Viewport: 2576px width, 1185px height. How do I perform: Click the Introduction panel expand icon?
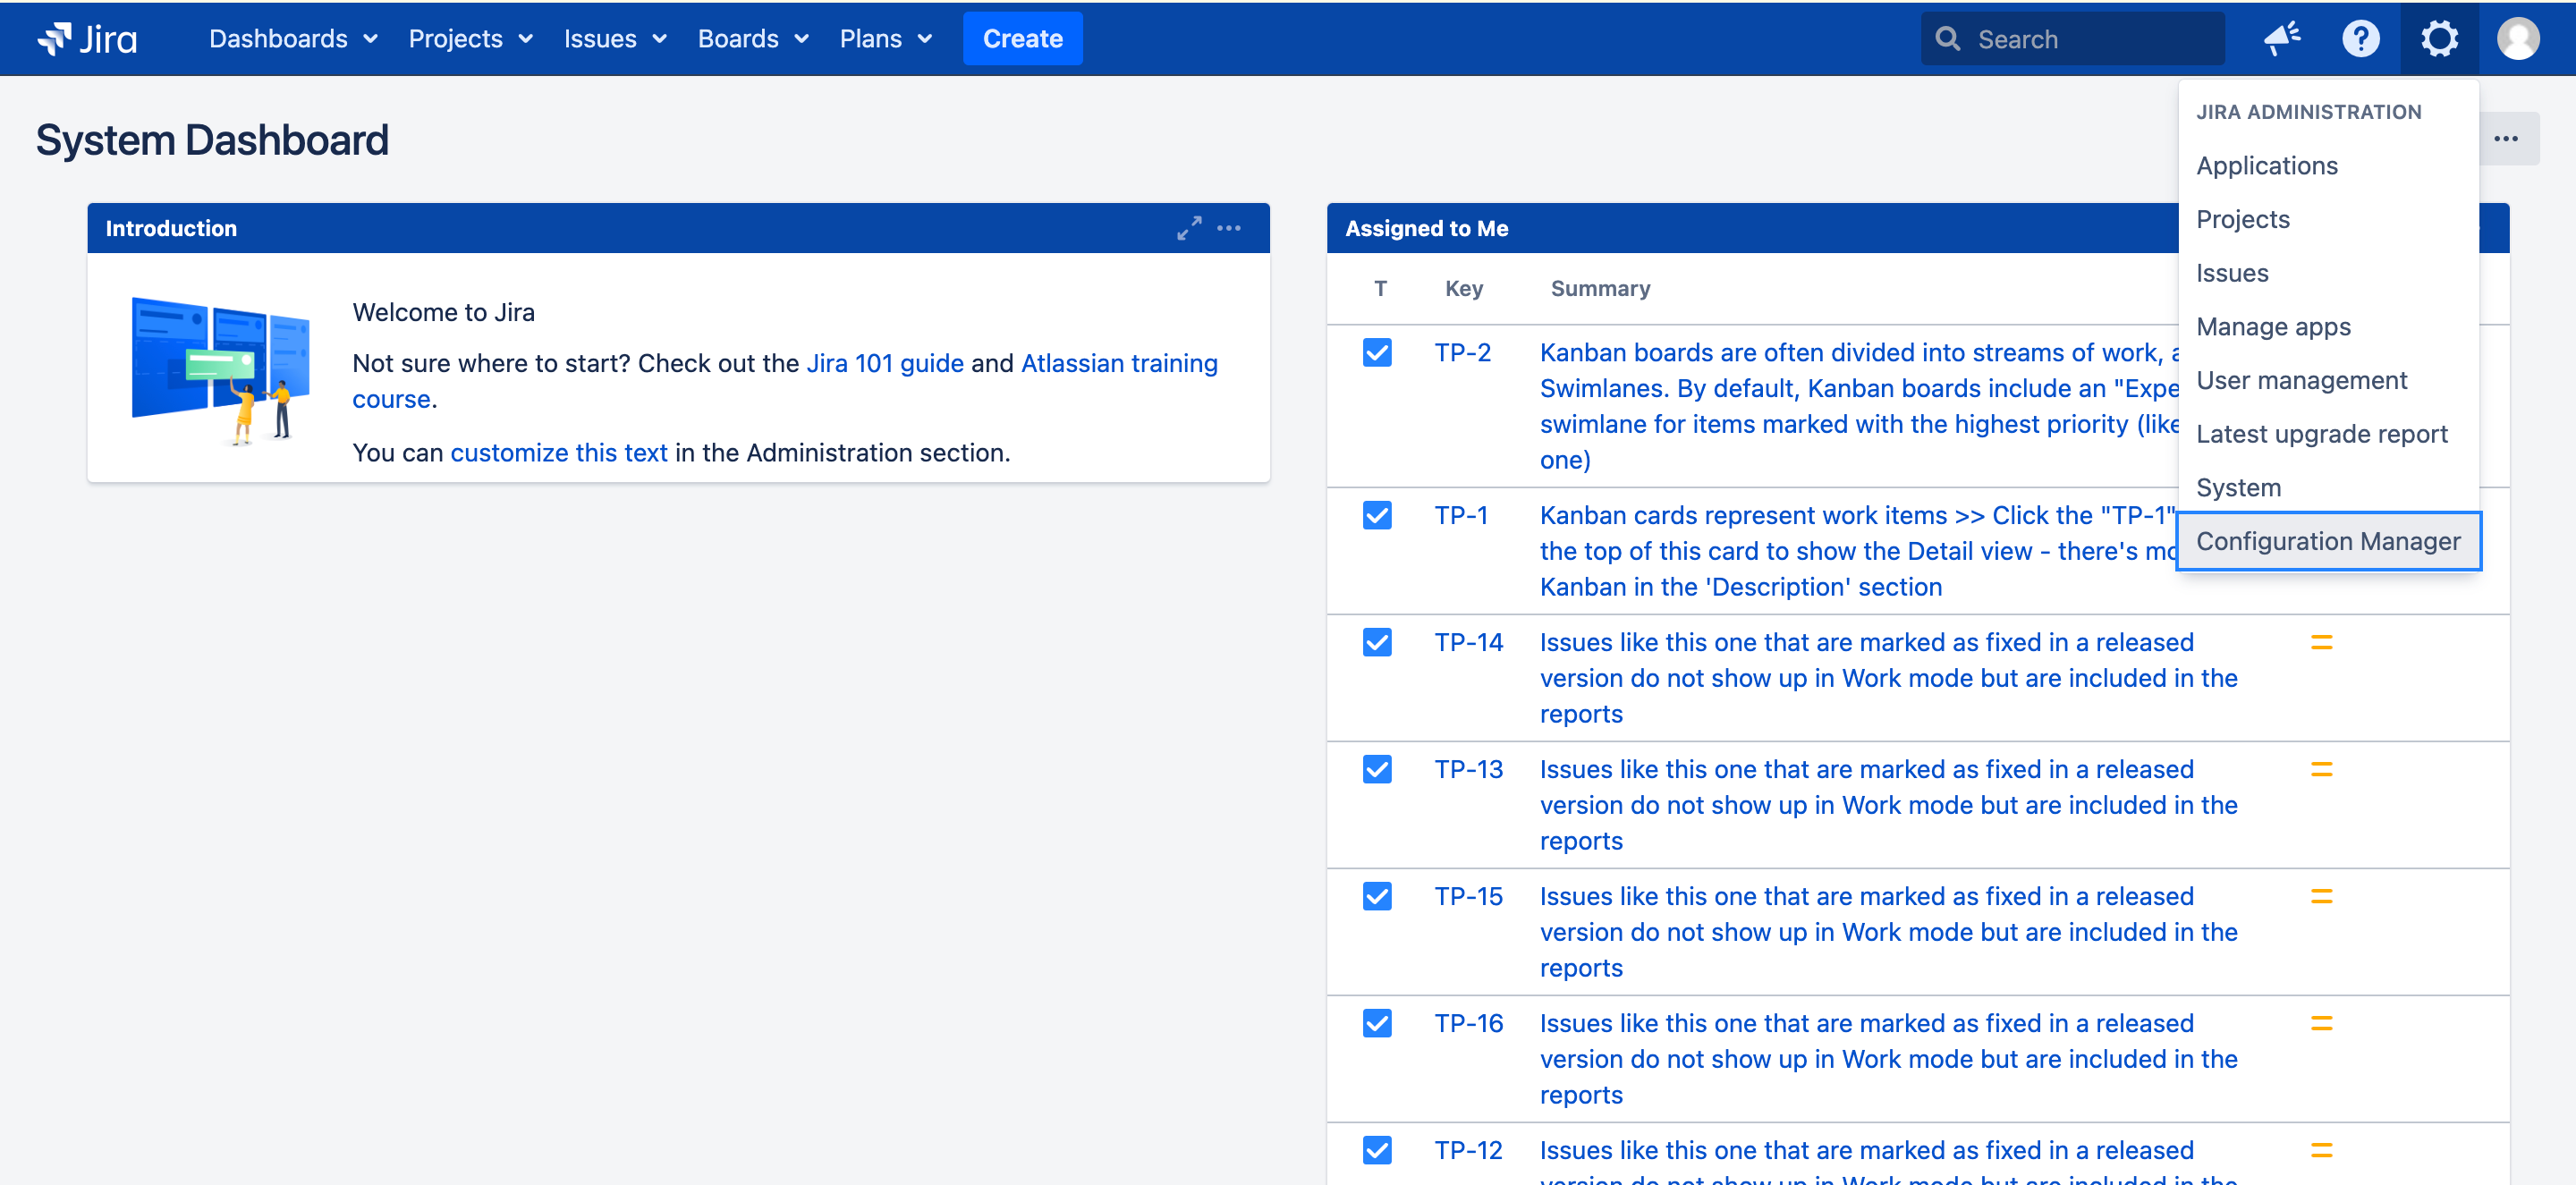(1190, 227)
